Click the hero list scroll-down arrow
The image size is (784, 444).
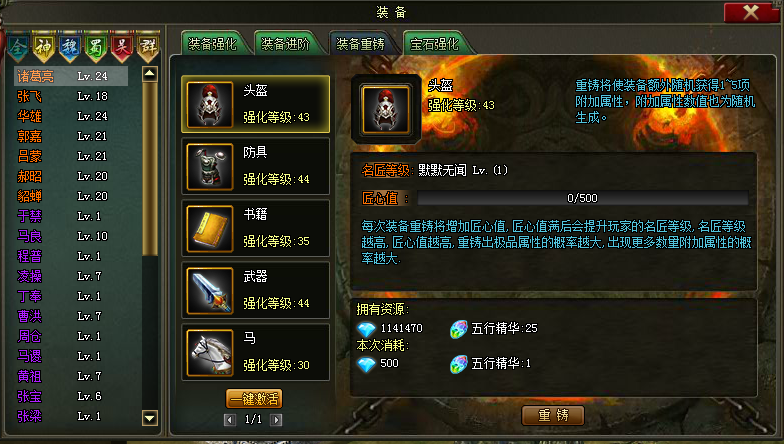pos(150,418)
